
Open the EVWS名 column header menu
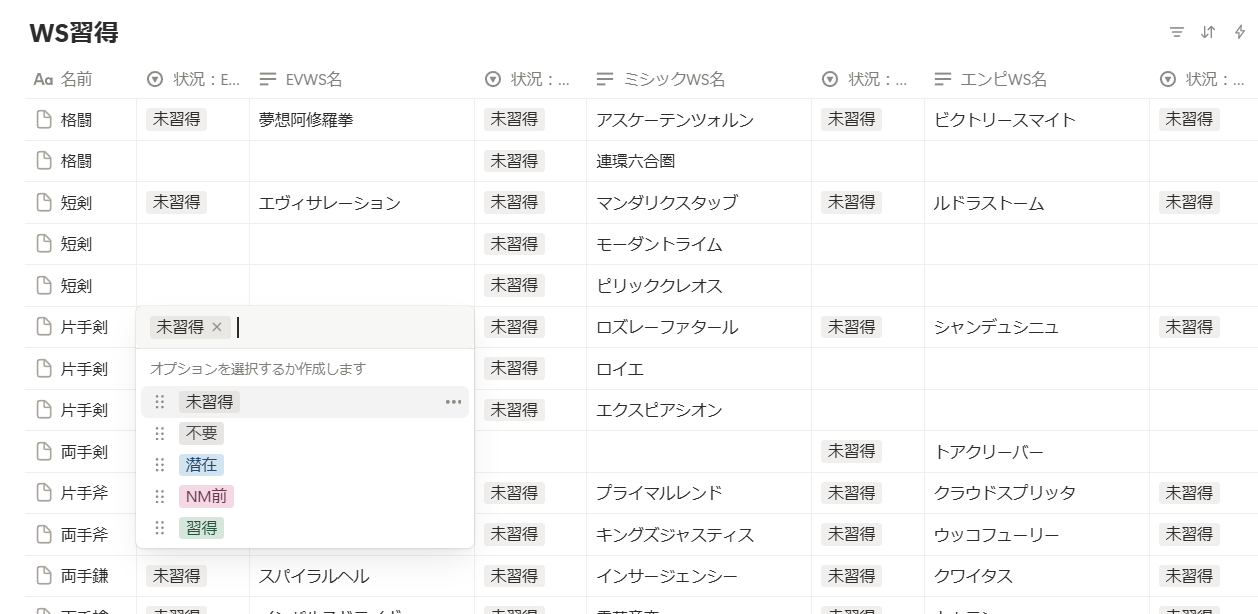point(362,79)
